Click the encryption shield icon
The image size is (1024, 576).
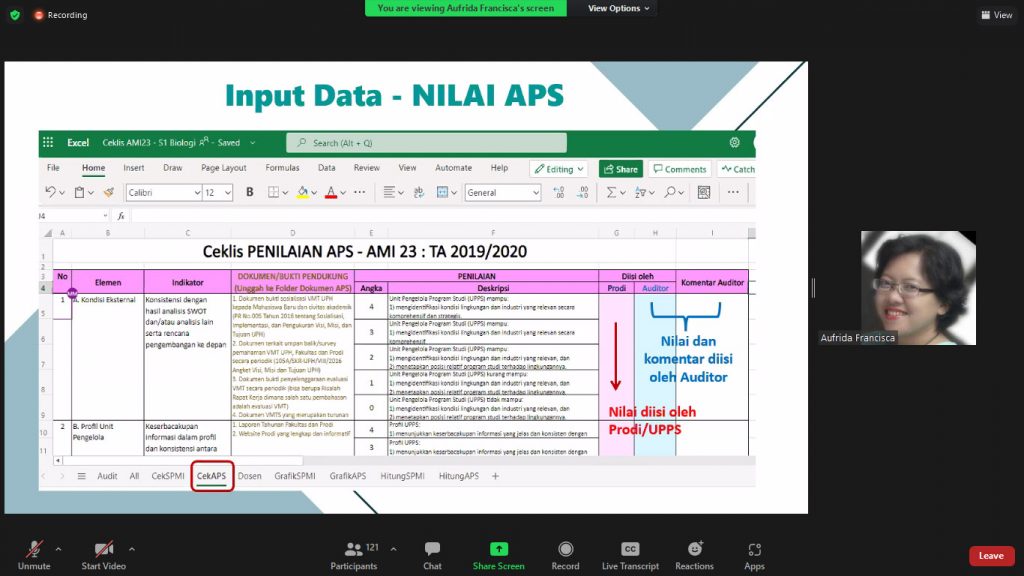click(x=14, y=15)
